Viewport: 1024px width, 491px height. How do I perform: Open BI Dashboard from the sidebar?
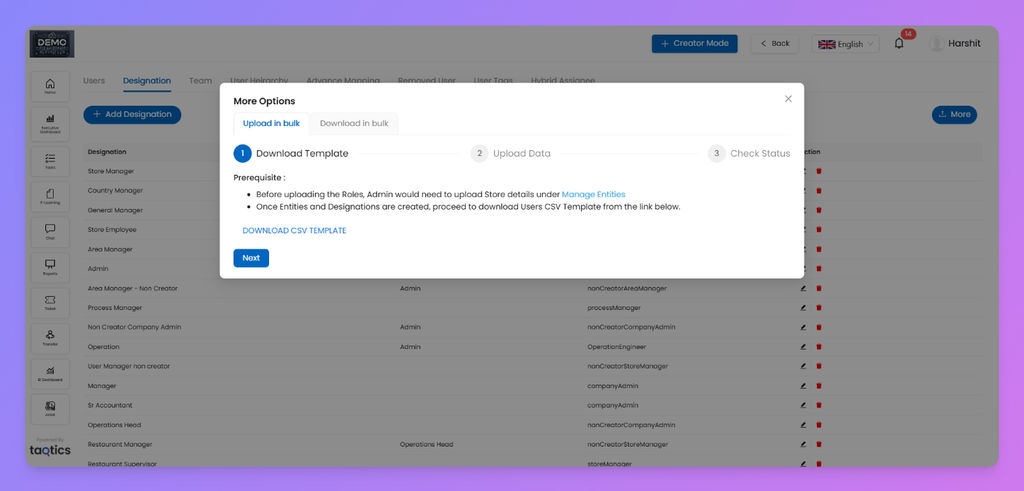coord(50,373)
